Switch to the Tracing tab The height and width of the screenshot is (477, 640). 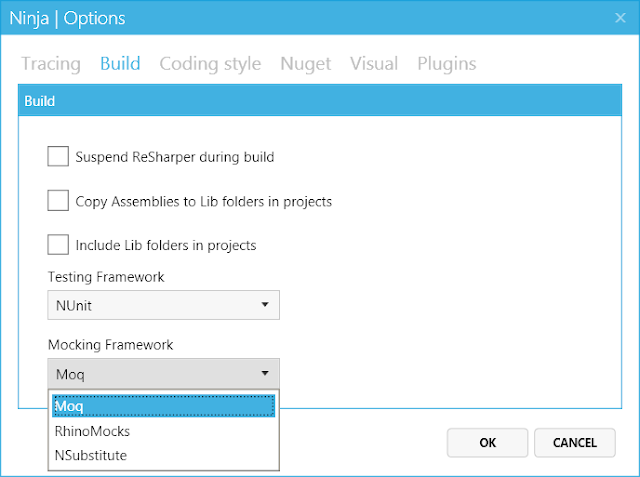click(x=51, y=64)
